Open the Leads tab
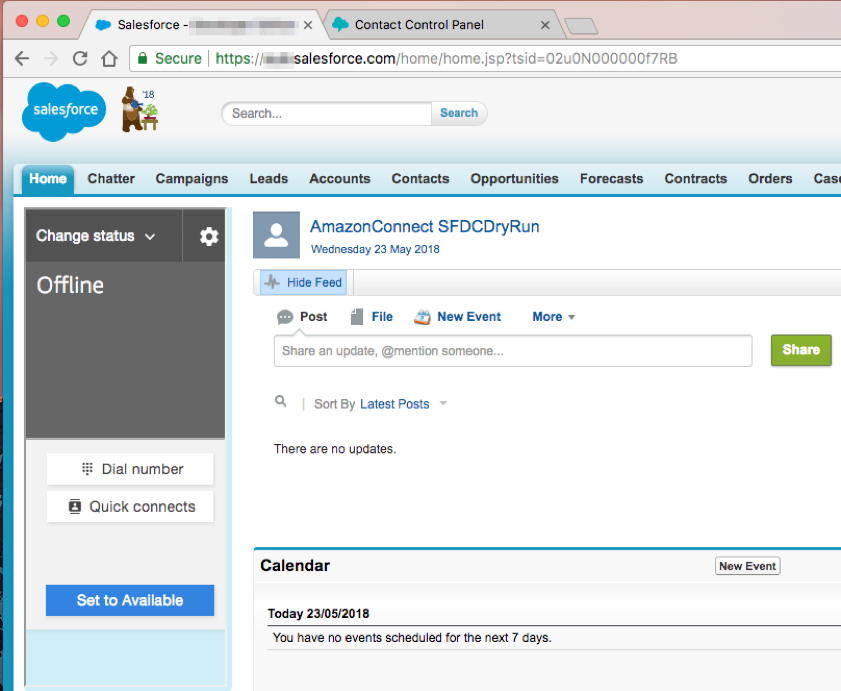The image size is (841, 691). pyautogui.click(x=269, y=179)
